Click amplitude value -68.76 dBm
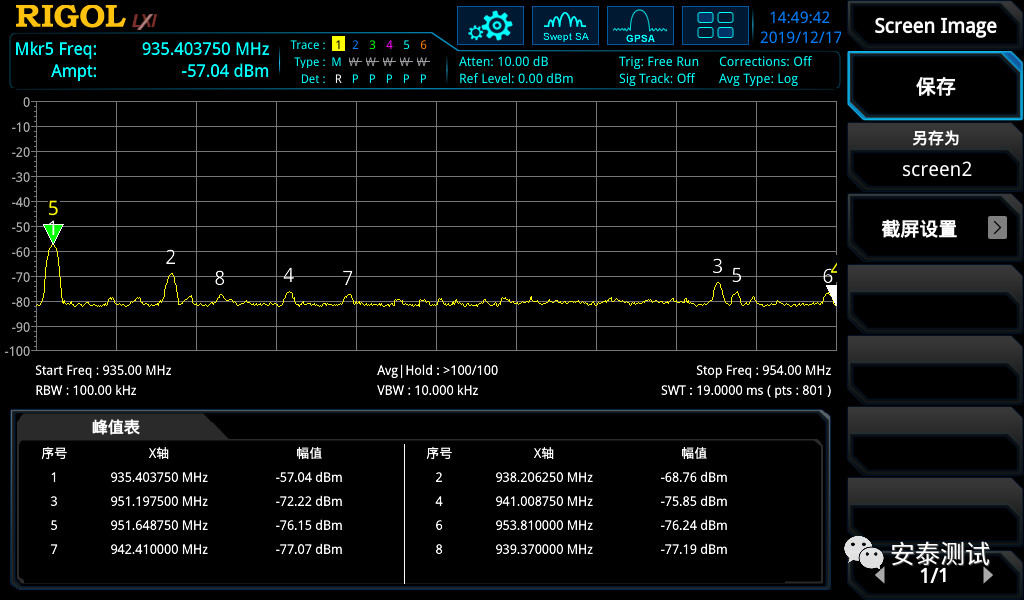The width and height of the screenshot is (1024, 600). point(694,477)
